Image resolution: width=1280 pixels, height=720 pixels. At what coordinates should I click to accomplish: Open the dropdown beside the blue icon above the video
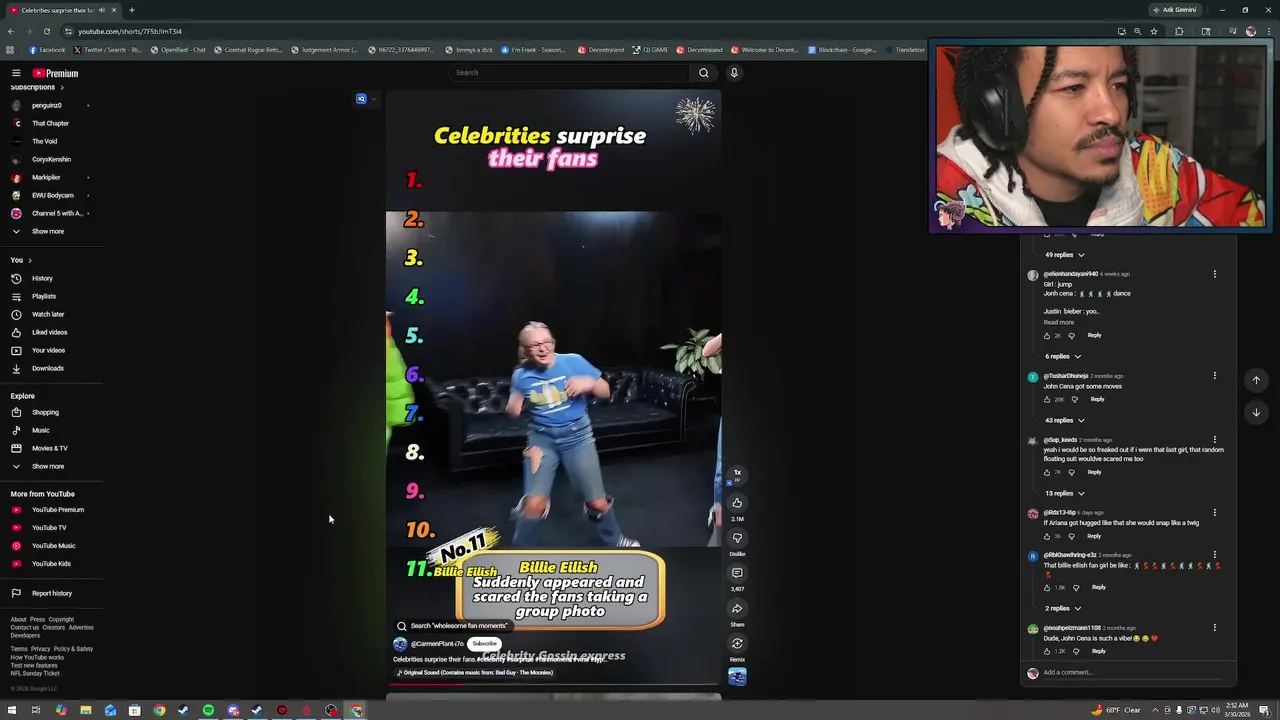point(373,99)
